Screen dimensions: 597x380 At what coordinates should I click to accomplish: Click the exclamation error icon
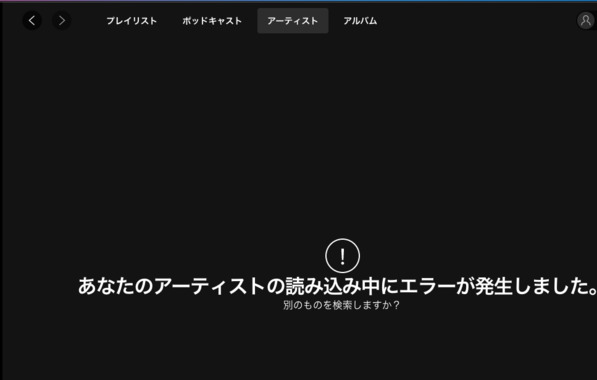click(x=342, y=256)
